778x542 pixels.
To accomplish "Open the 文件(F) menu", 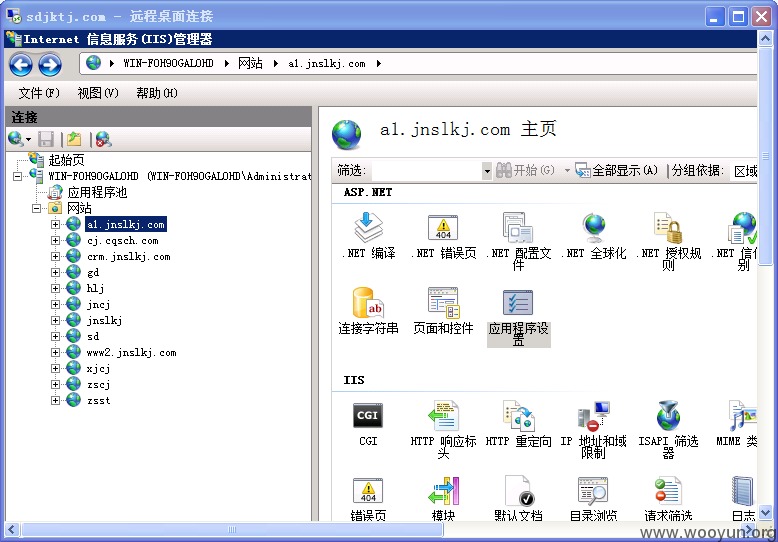I will [x=39, y=93].
